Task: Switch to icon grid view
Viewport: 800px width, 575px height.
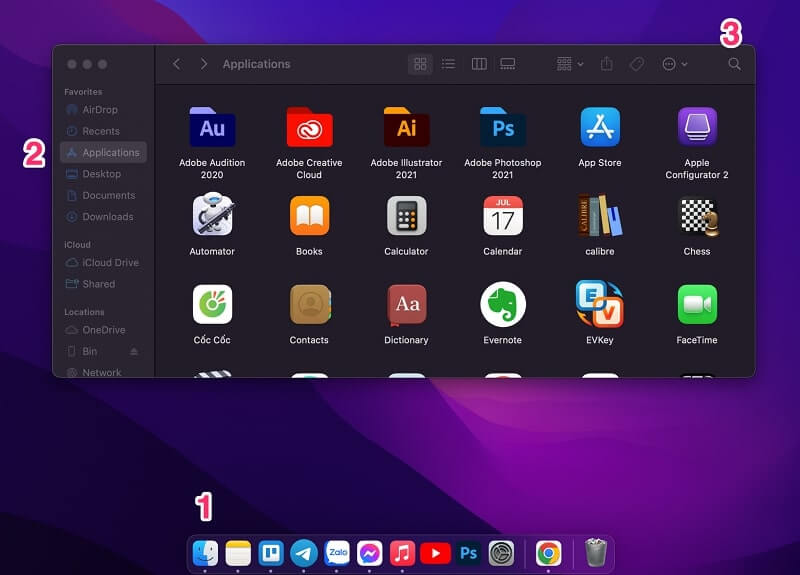Action: tap(420, 64)
